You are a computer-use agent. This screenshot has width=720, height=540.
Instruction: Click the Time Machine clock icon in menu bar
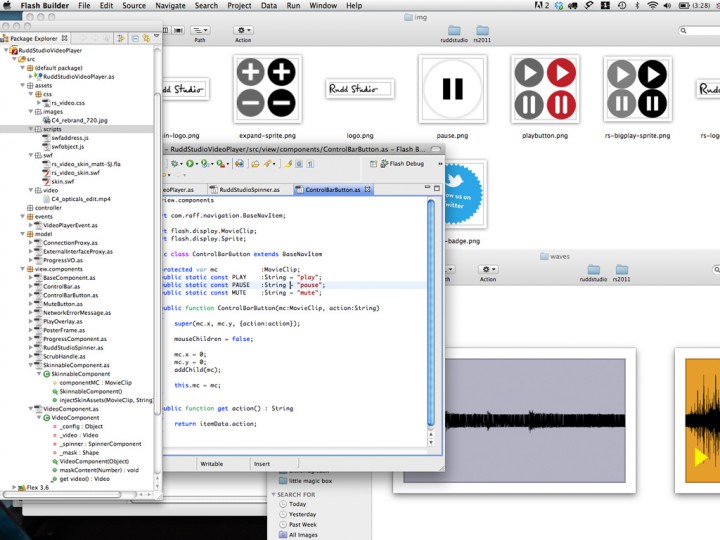[x=622, y=6]
